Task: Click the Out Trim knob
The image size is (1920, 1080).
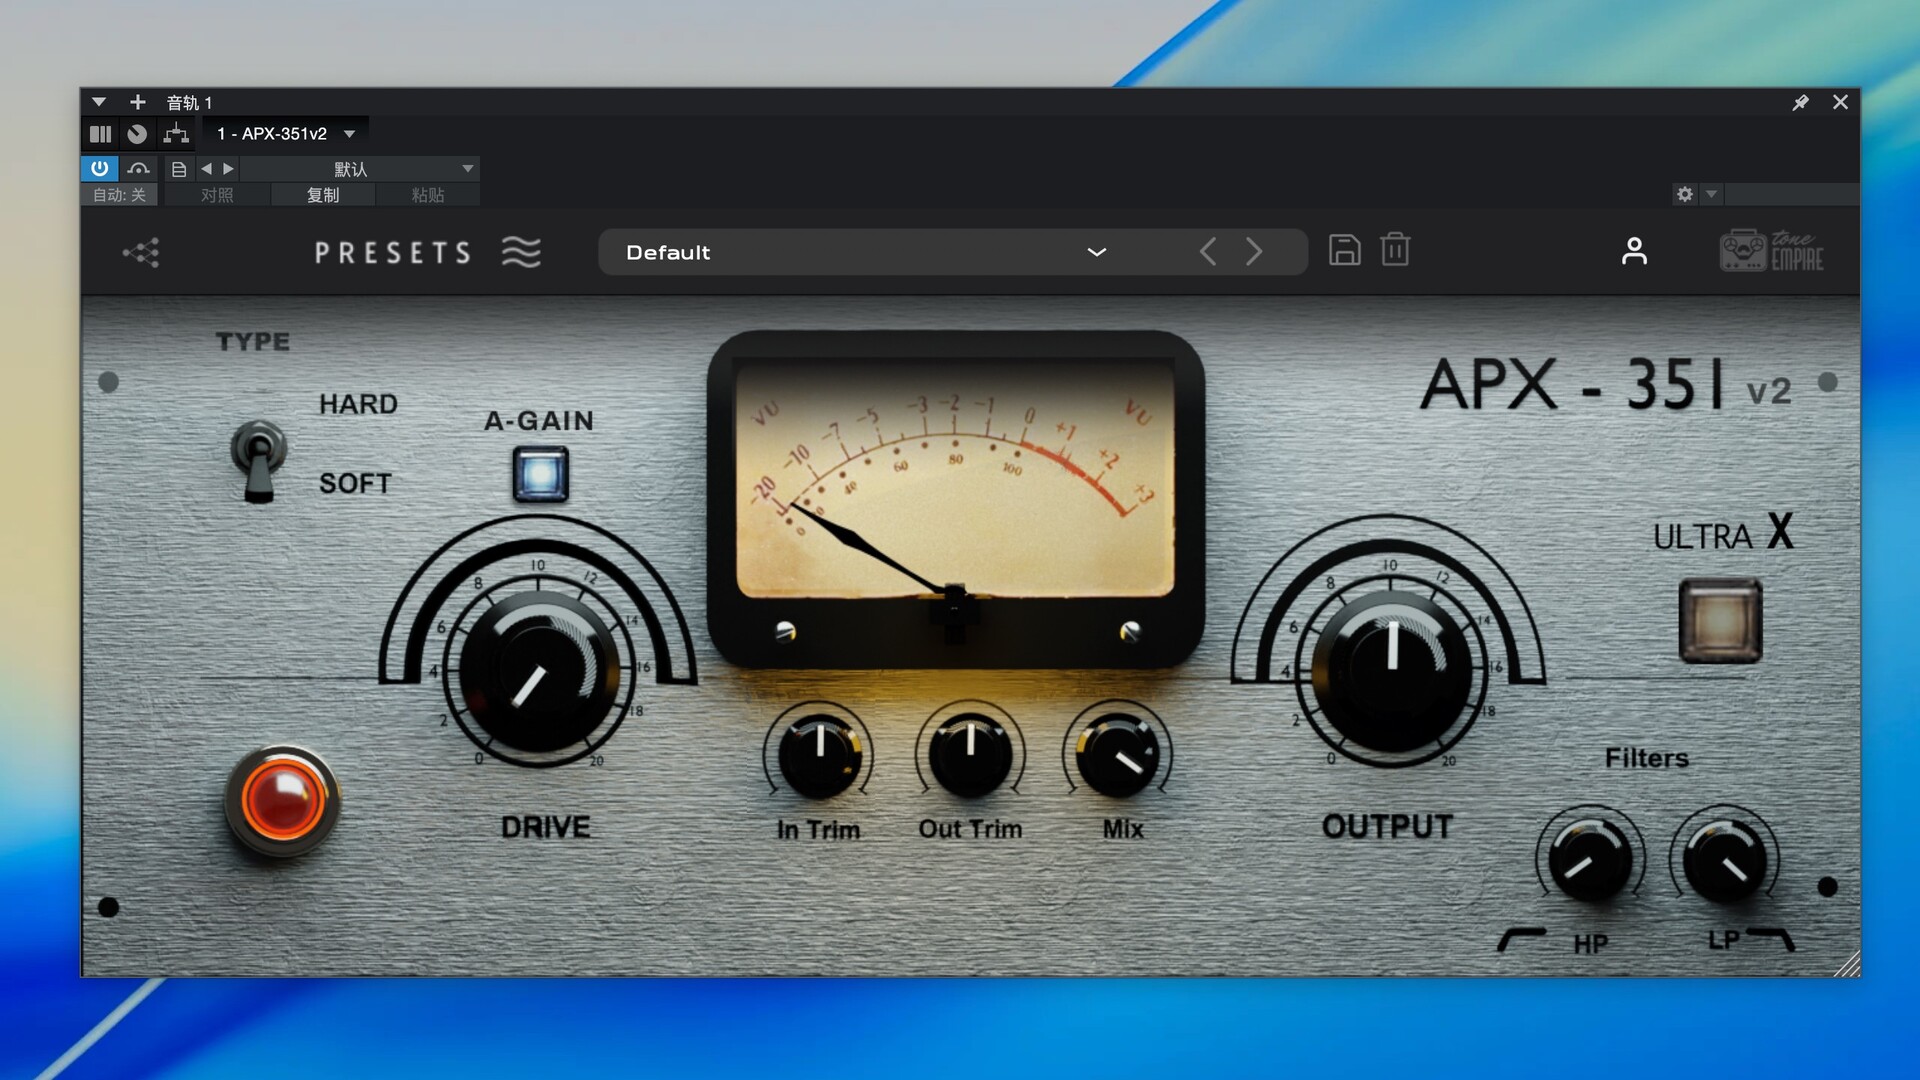Action: (970, 755)
